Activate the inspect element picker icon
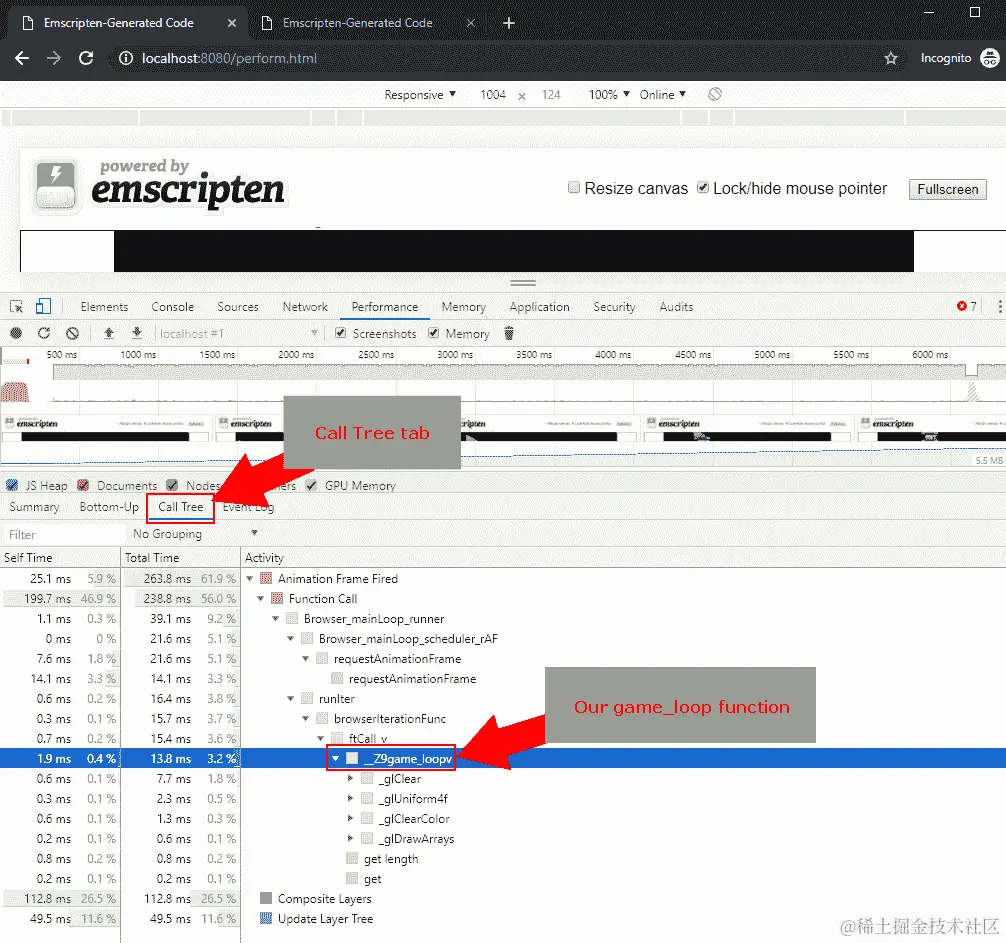The image size is (1006, 943). tap(17, 307)
